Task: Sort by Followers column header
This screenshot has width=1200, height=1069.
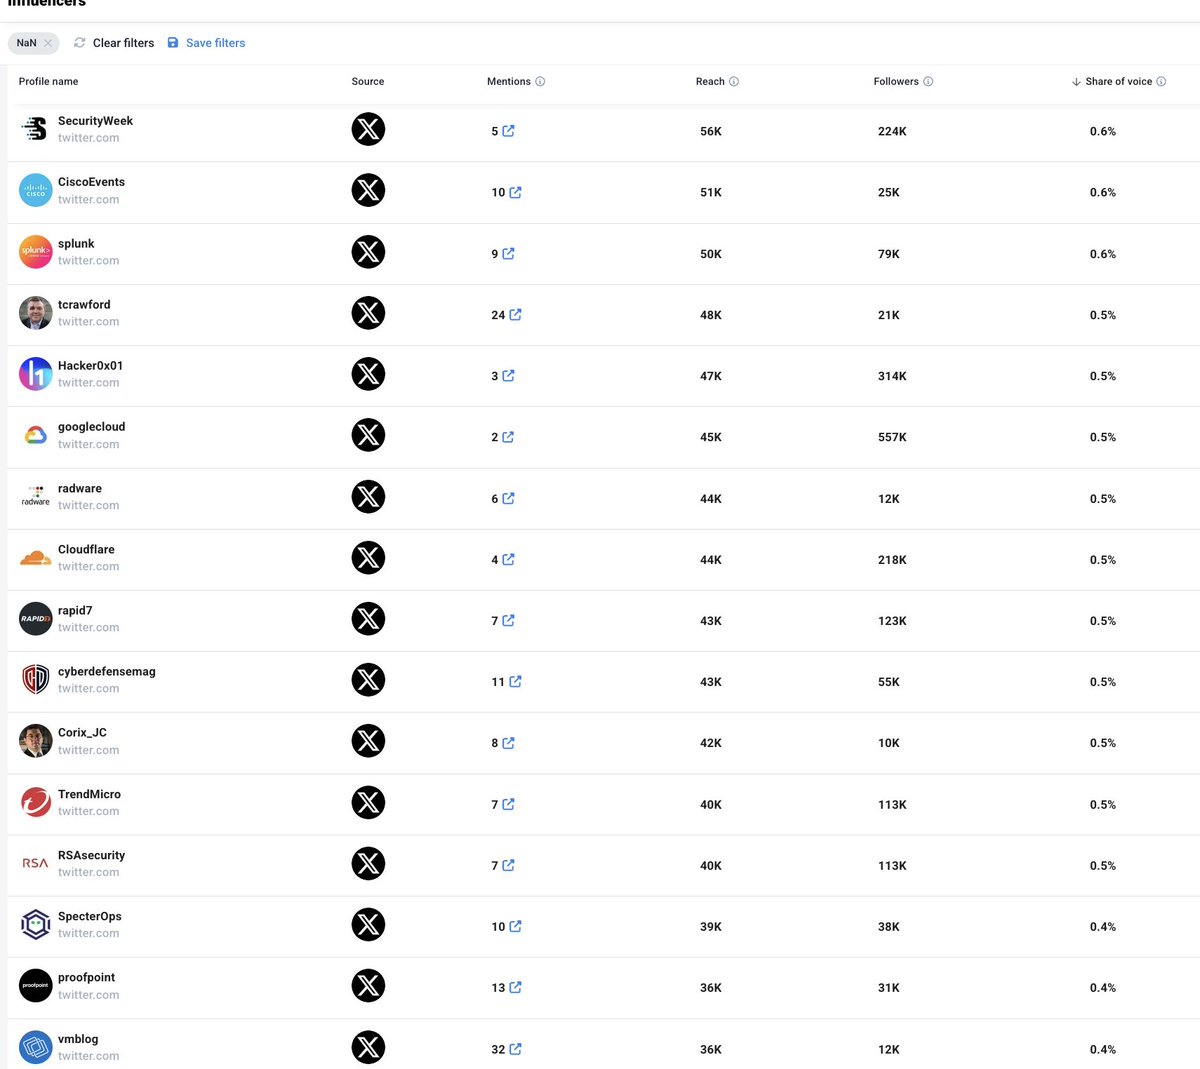Action: coord(896,82)
